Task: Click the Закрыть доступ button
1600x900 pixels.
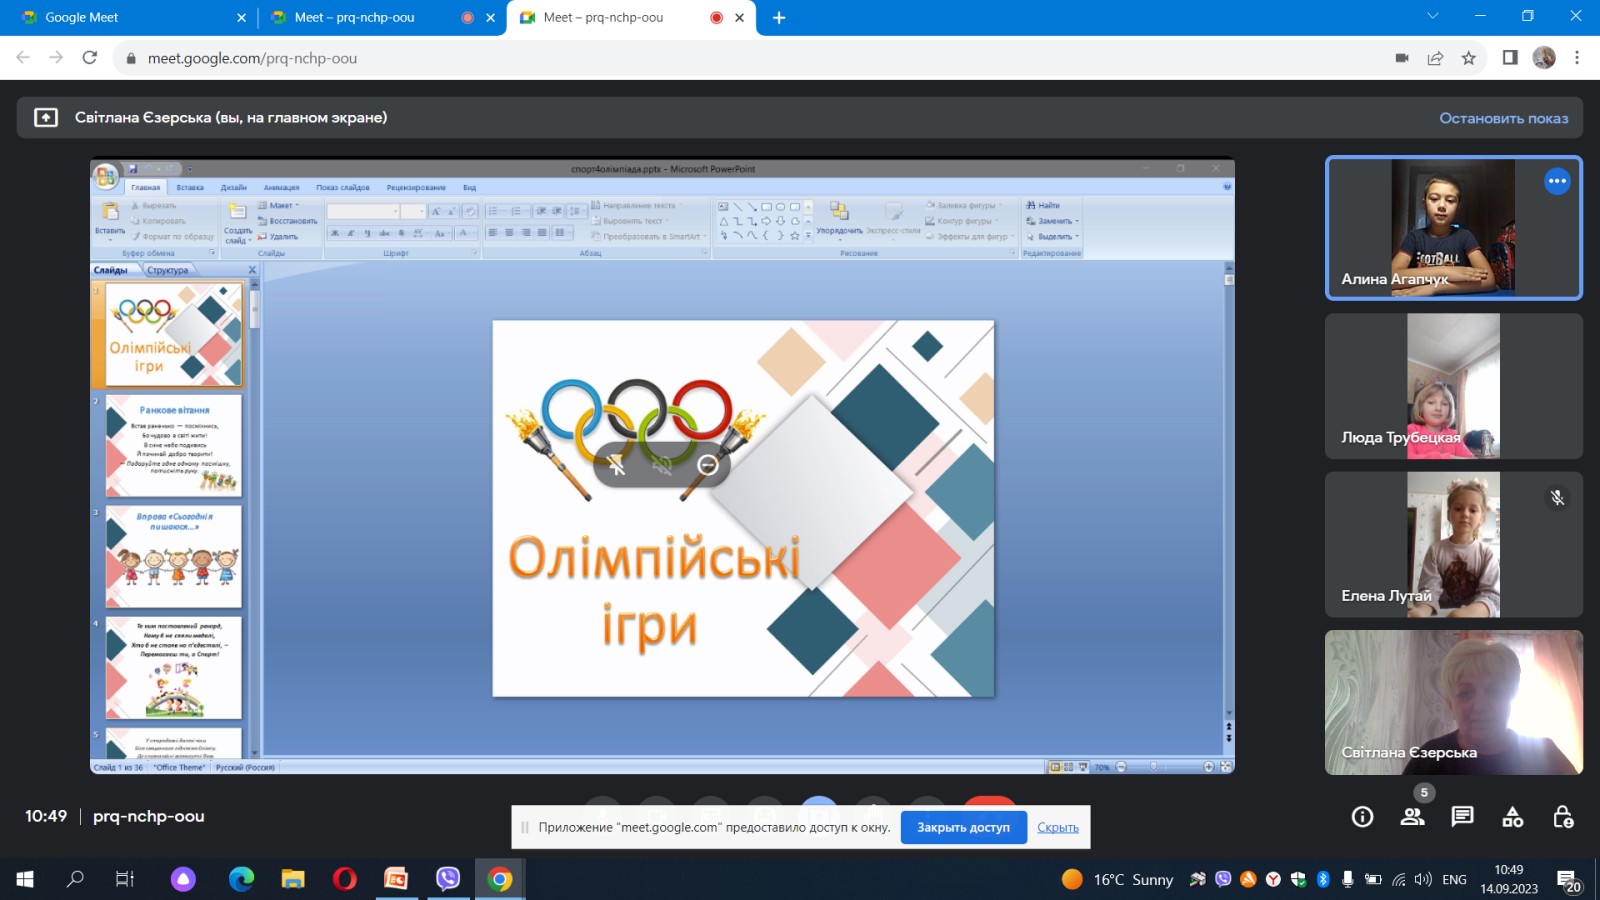Action: coord(963,827)
